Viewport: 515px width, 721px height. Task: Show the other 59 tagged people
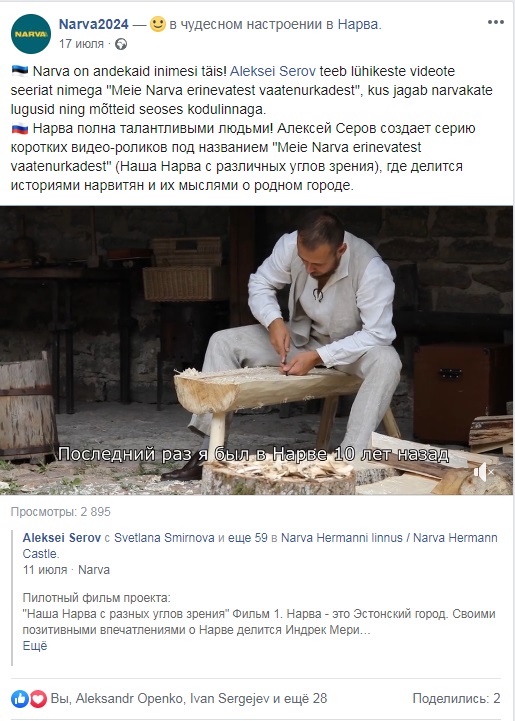click(x=248, y=538)
